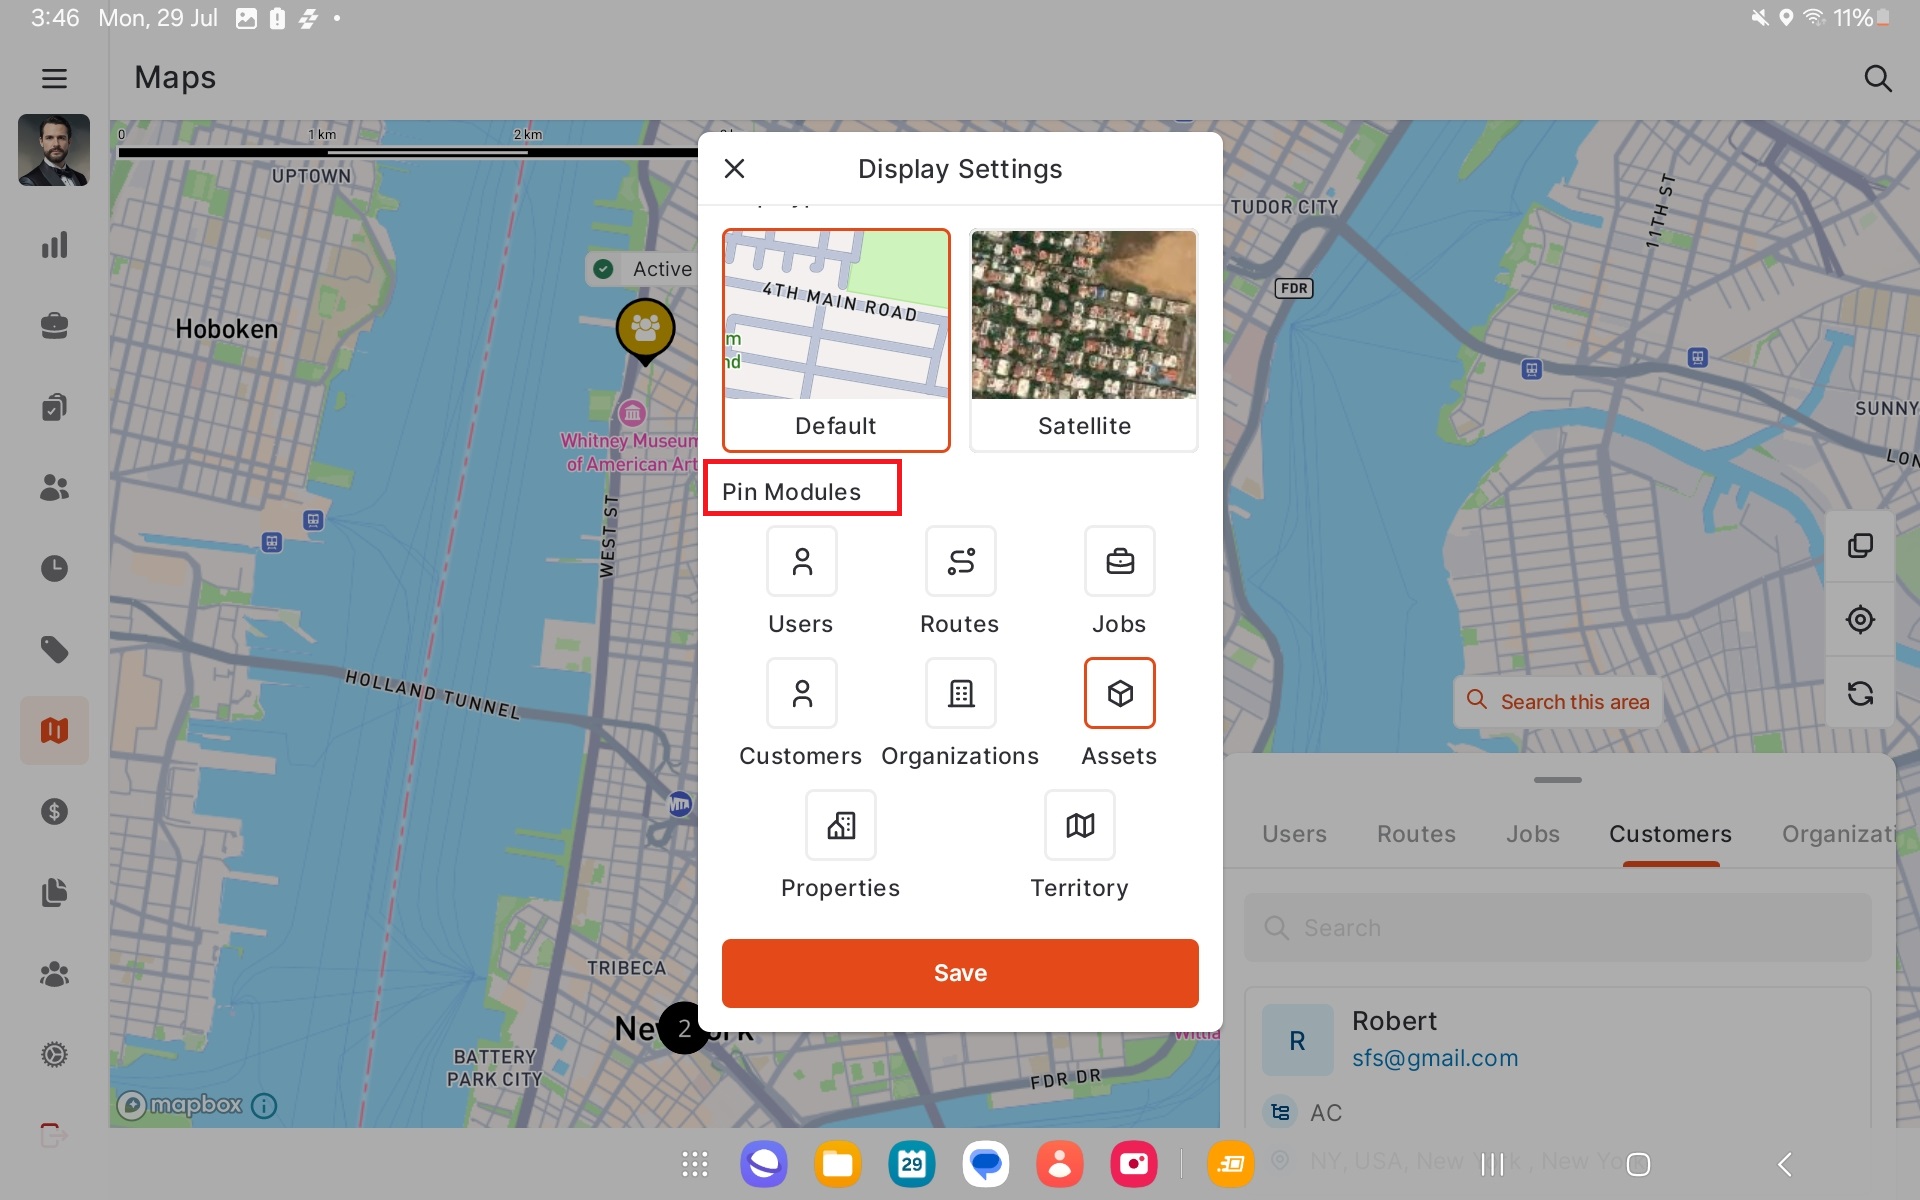Image resolution: width=1920 pixels, height=1200 pixels.
Task: Open the tags icon in sidebar
Action: pyautogui.click(x=54, y=650)
